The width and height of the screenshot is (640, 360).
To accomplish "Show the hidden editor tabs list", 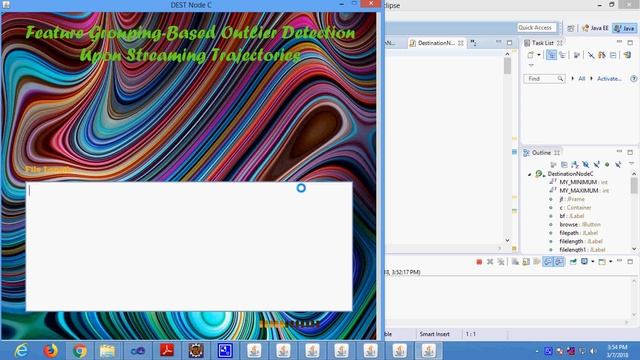I will tap(473, 43).
